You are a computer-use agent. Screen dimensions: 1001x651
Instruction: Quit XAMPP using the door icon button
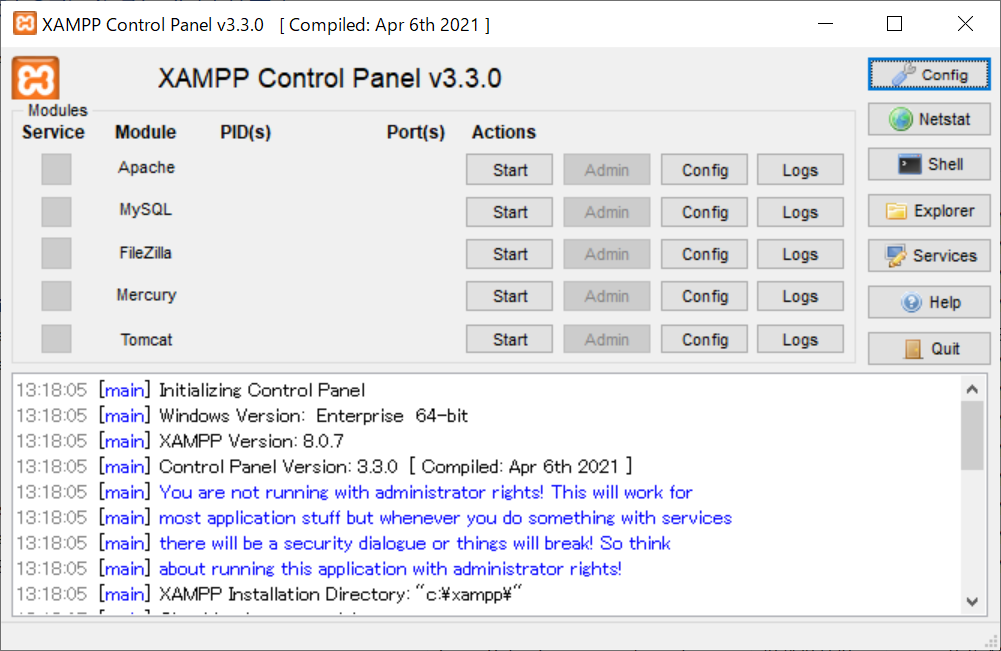point(929,348)
